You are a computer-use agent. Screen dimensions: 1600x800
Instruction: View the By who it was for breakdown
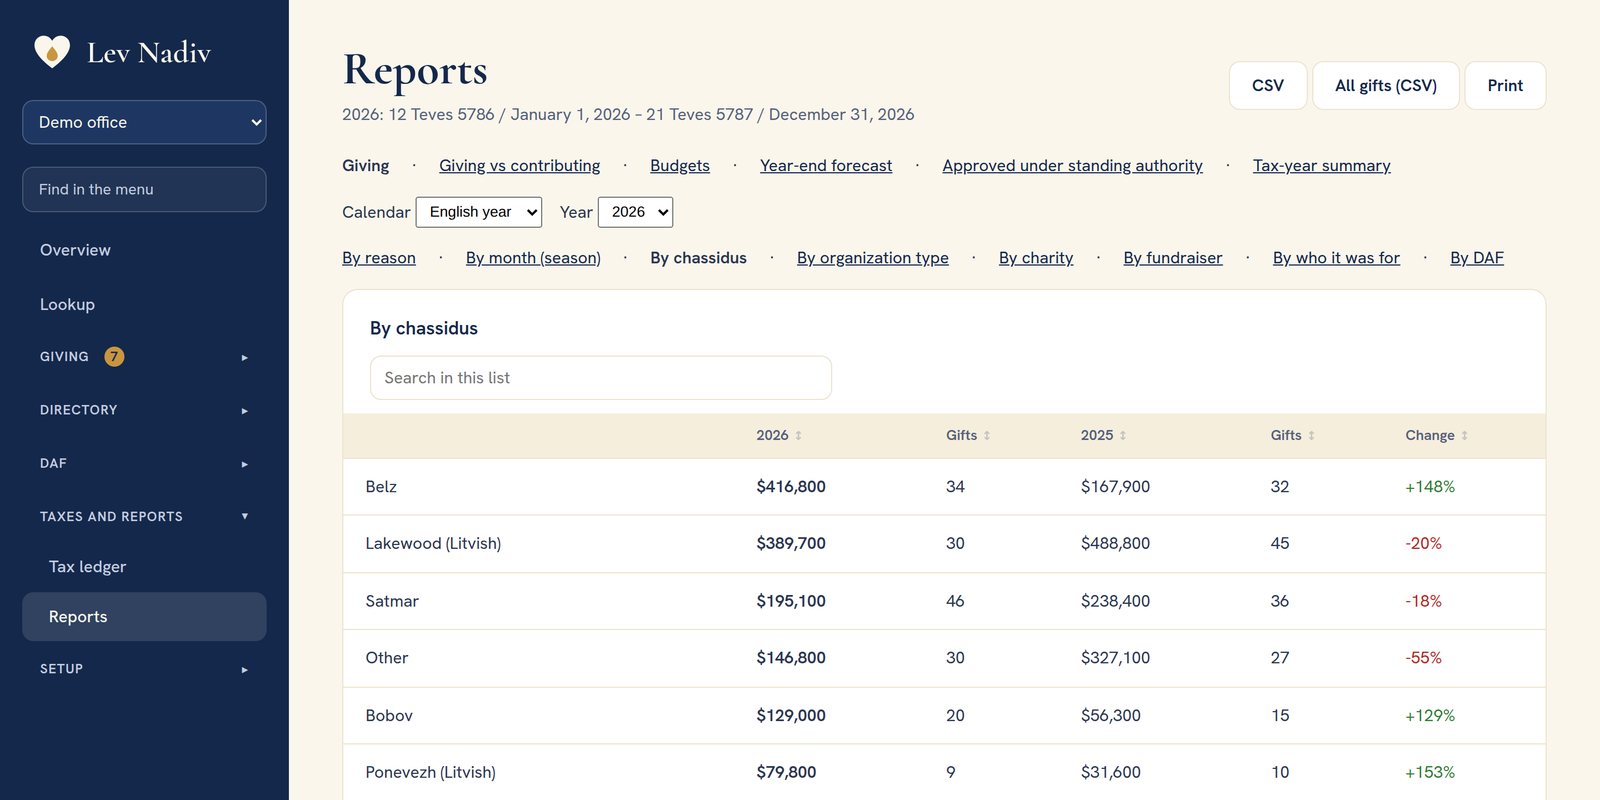[1336, 258]
